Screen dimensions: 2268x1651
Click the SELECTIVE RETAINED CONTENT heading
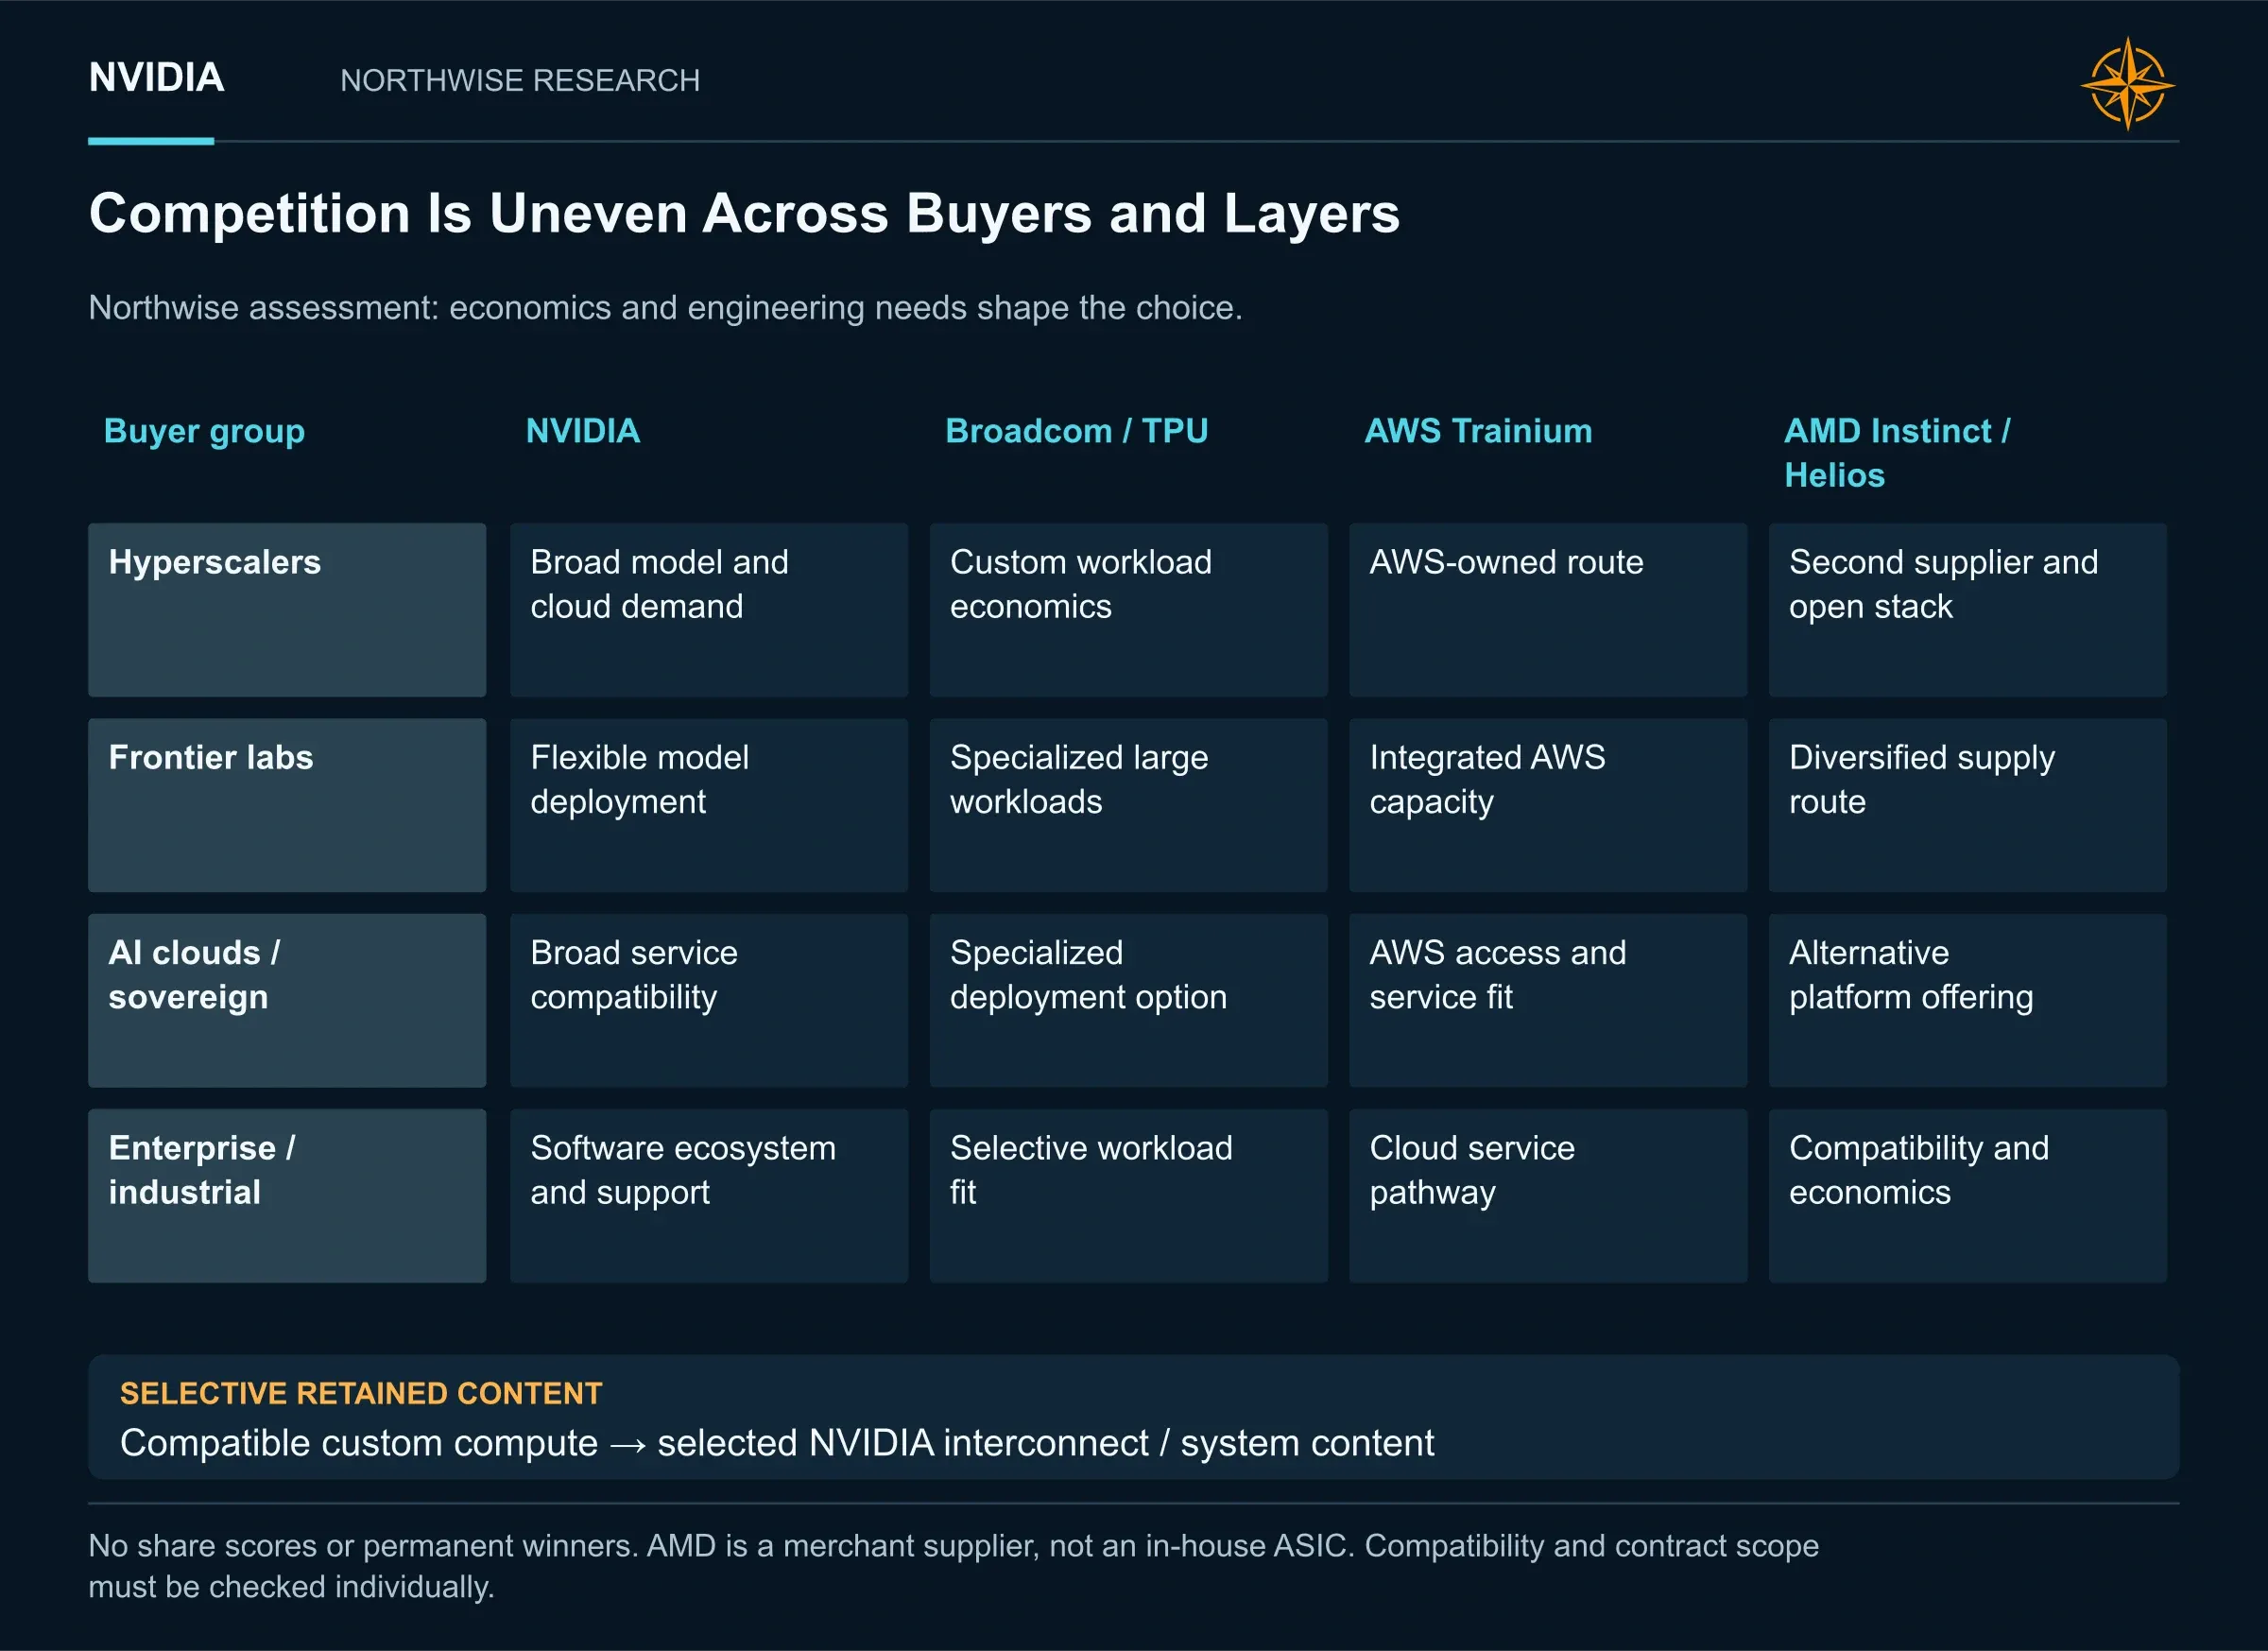point(361,1393)
